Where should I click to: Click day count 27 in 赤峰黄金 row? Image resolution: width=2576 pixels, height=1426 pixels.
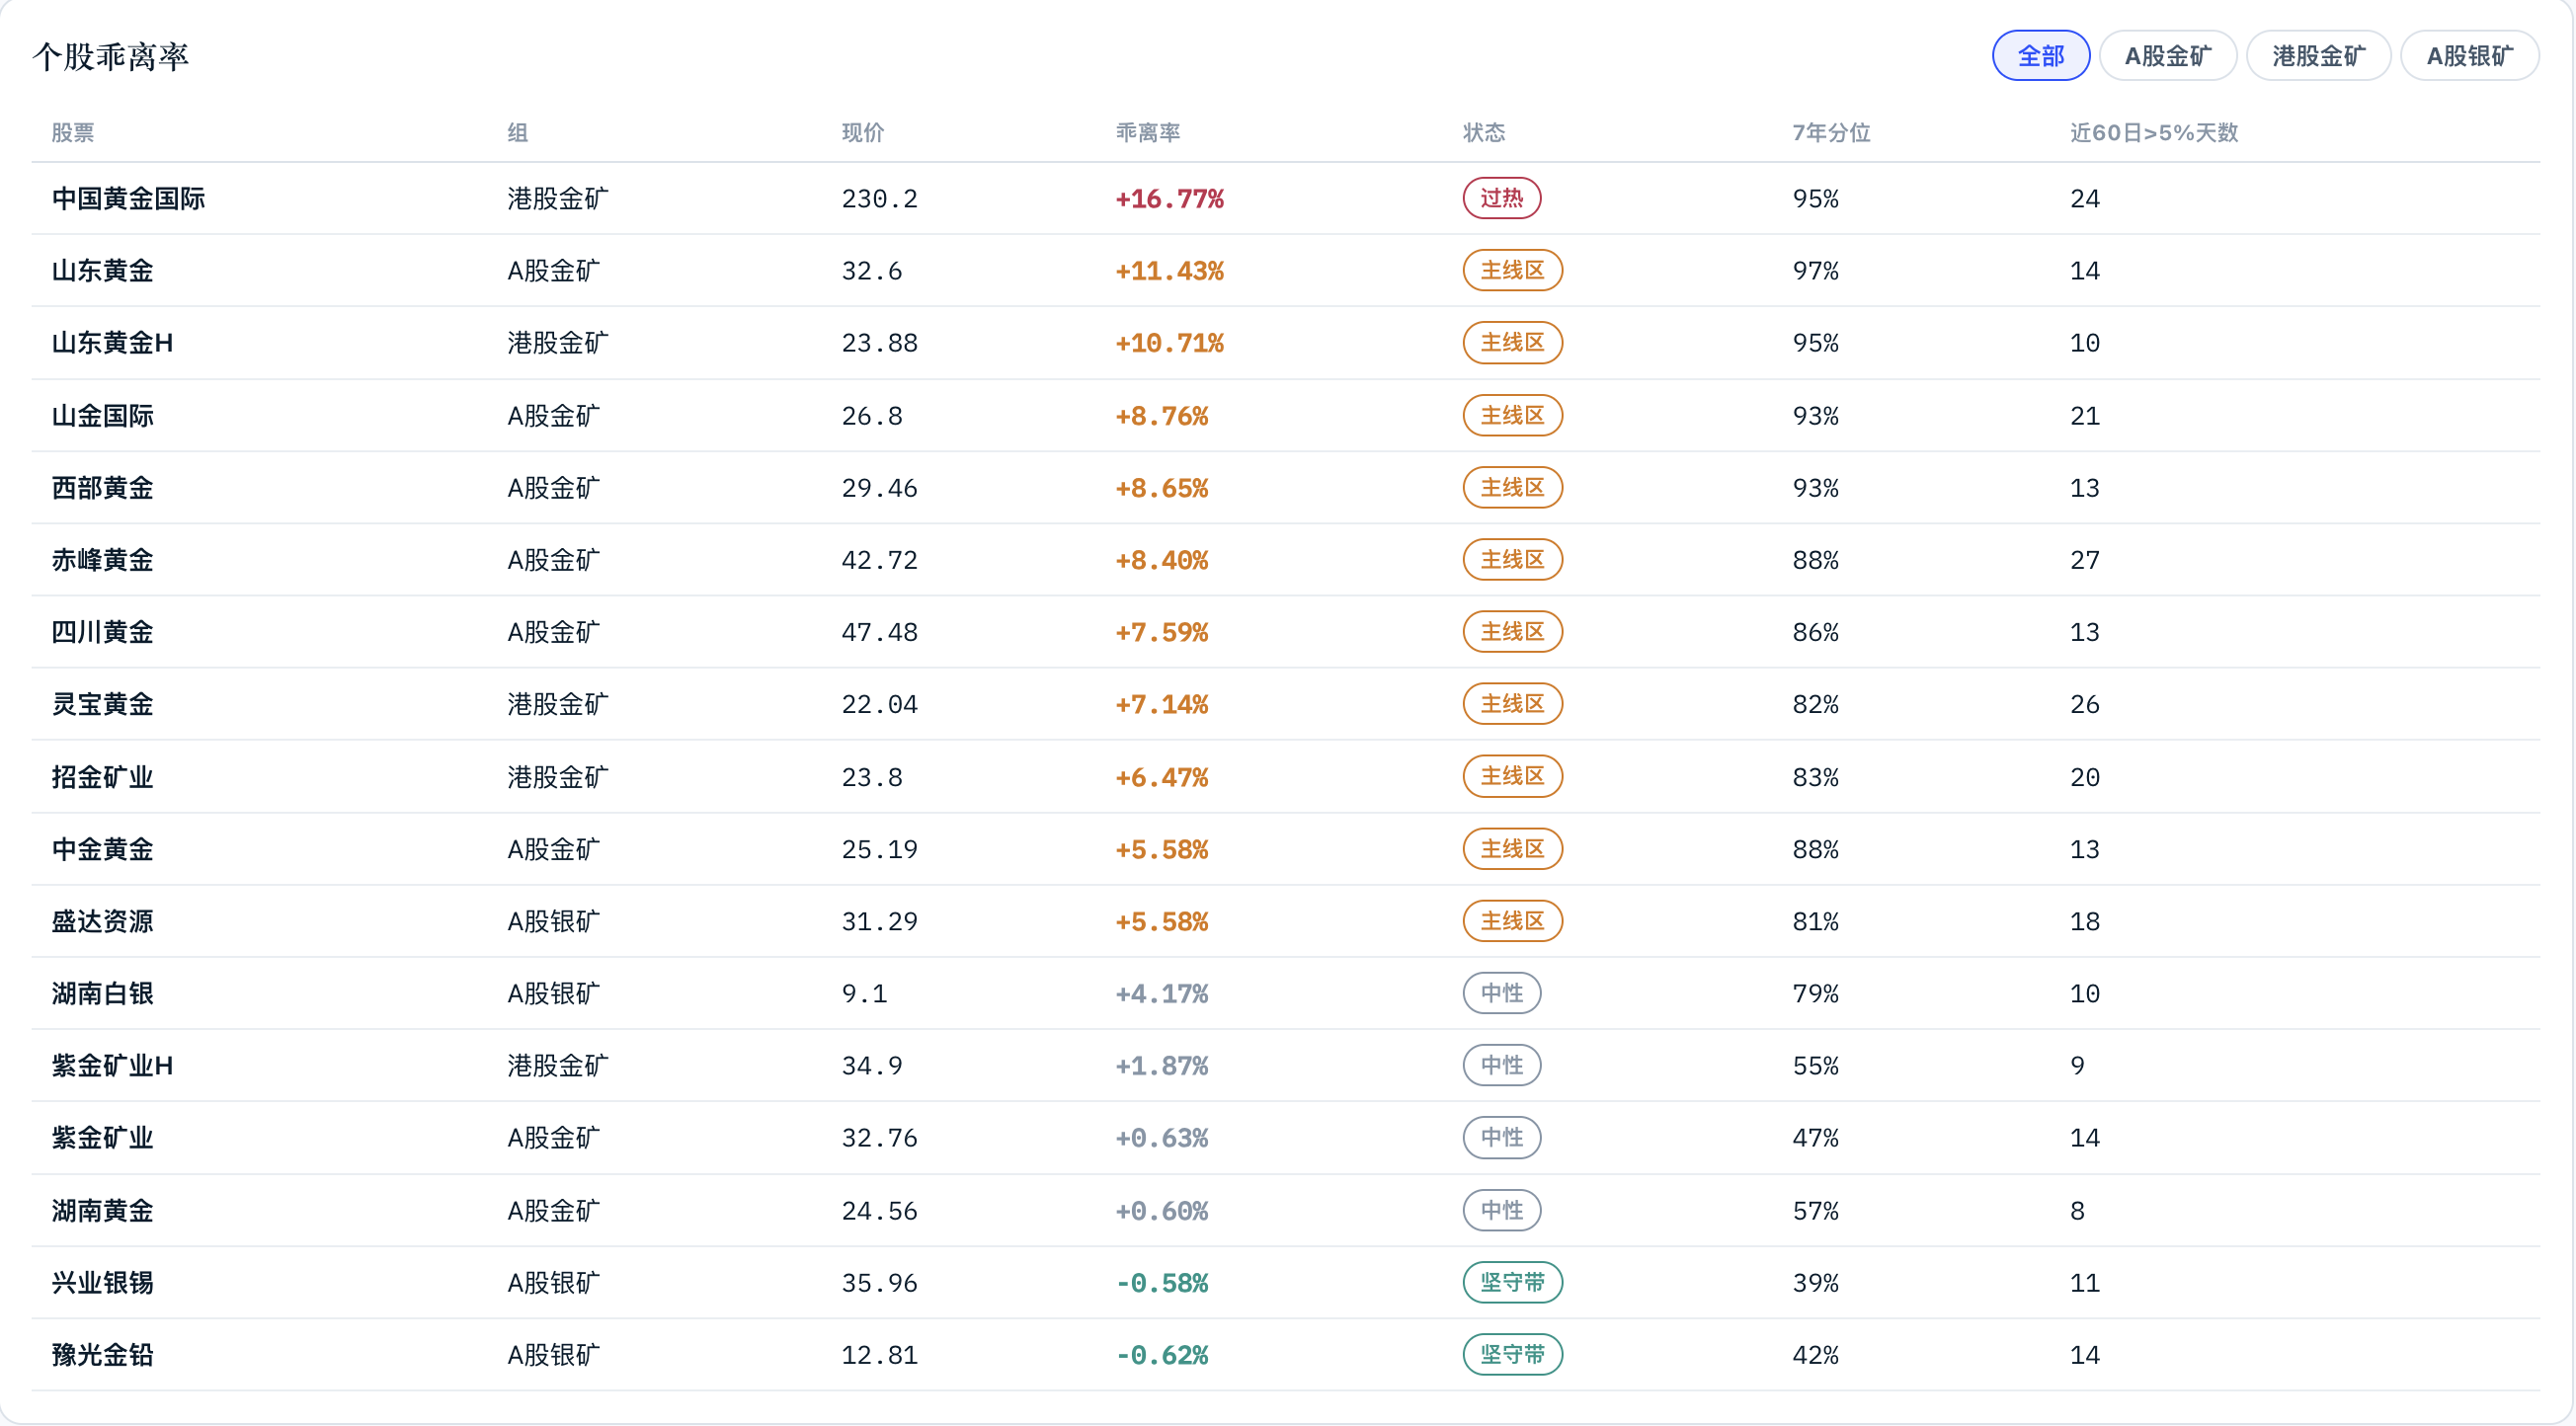(x=2085, y=560)
